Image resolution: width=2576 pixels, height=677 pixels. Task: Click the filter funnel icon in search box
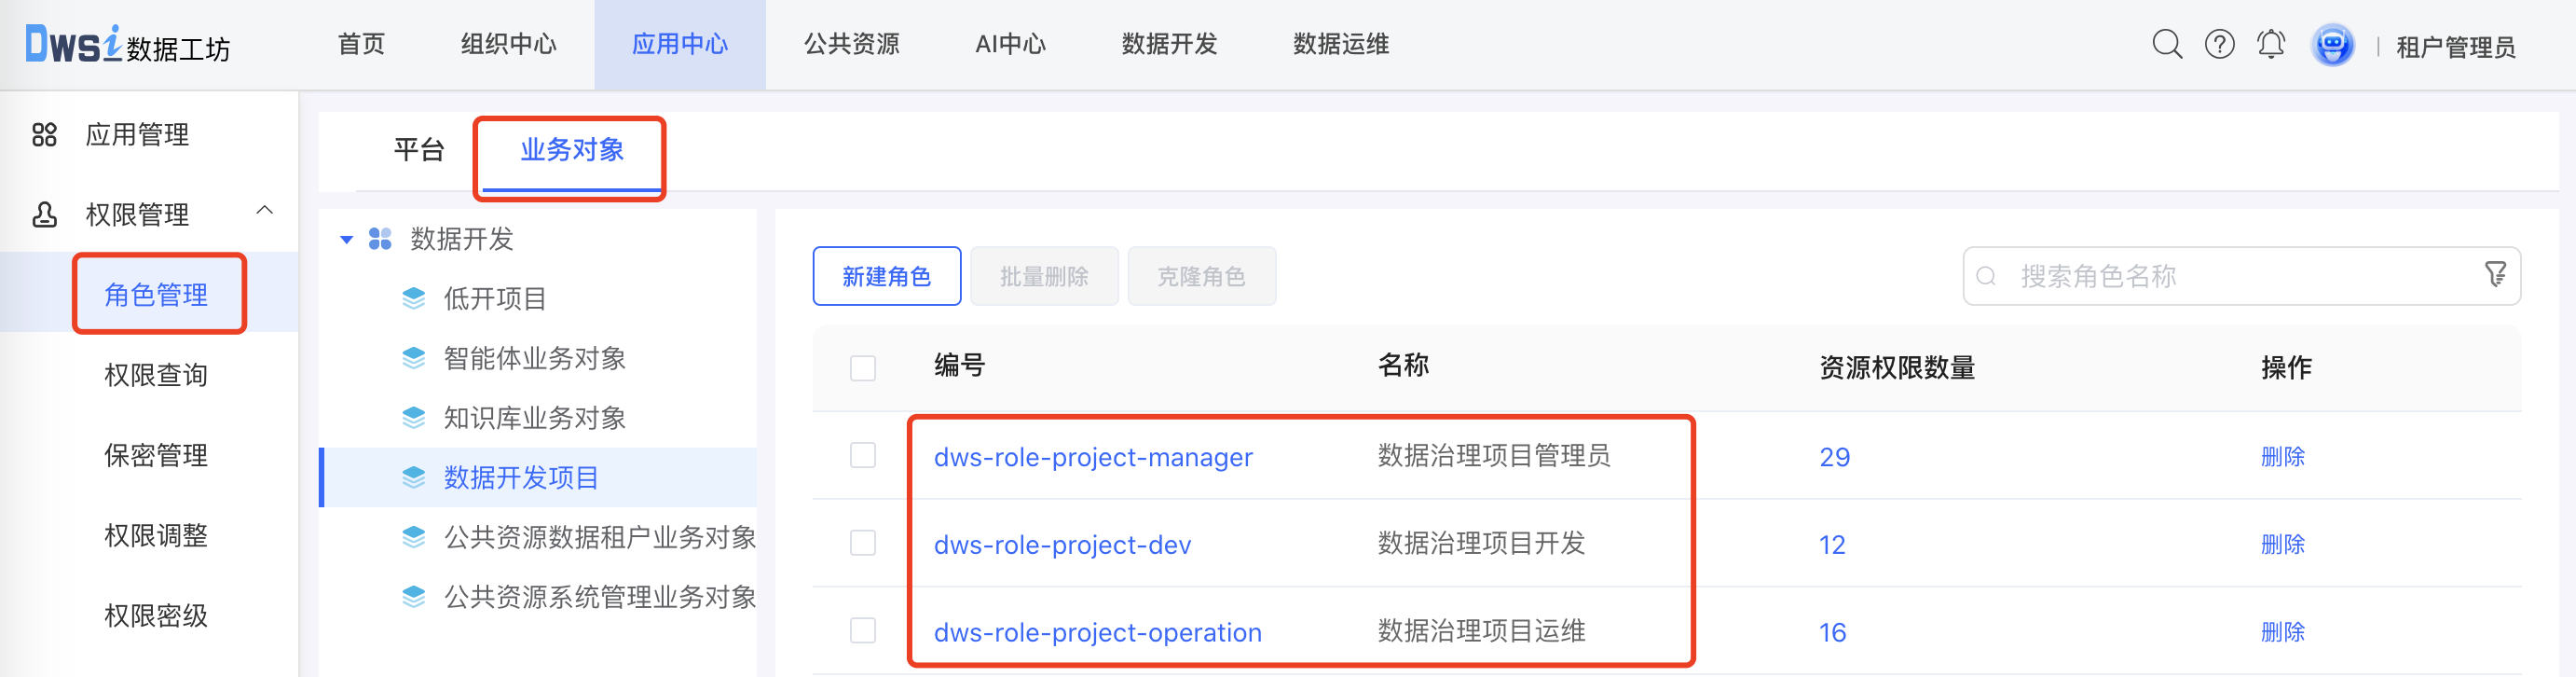(2495, 275)
